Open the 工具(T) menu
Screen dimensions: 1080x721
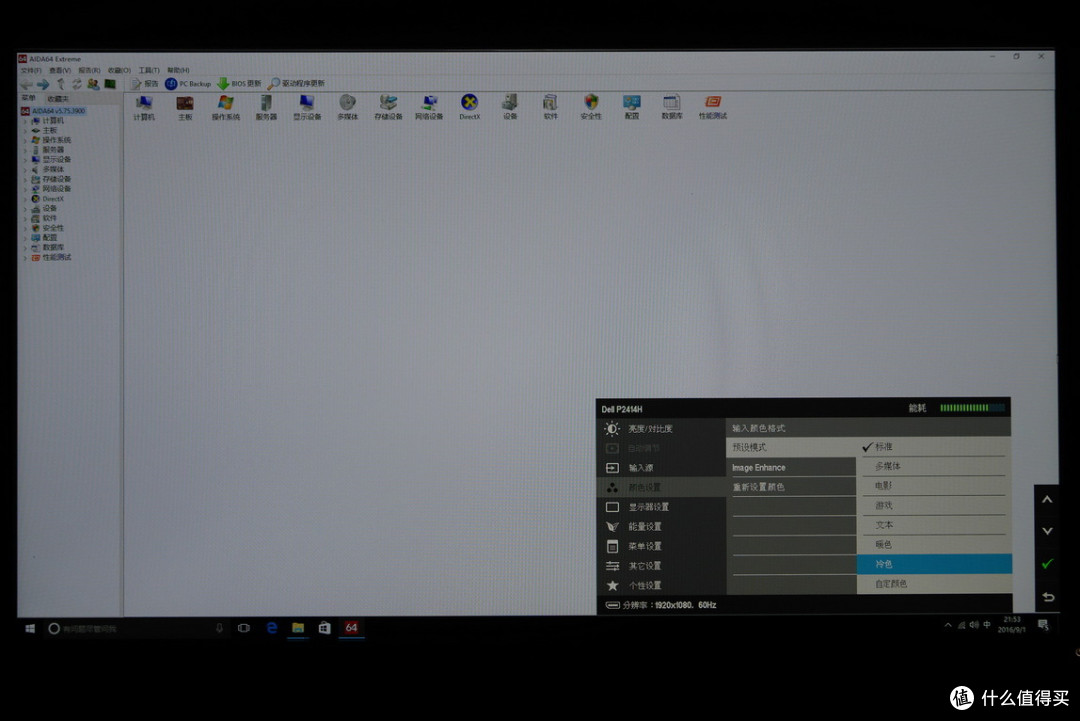(149, 70)
